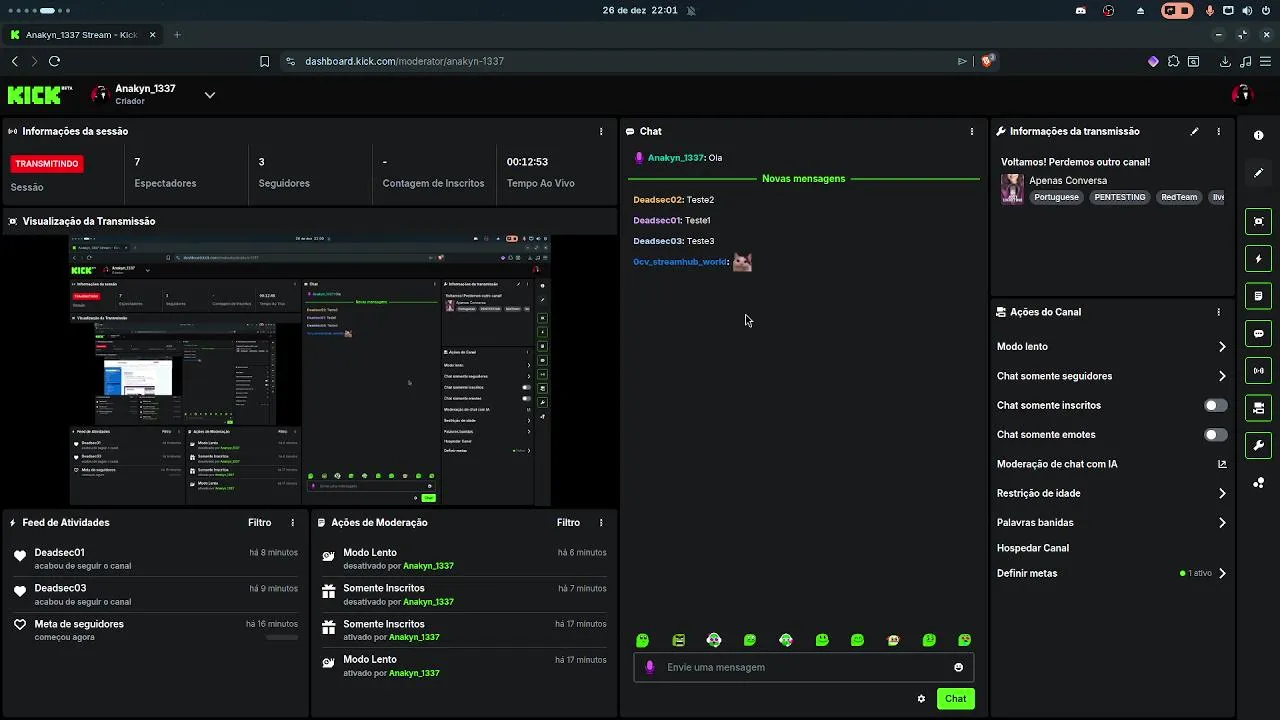This screenshot has width=1280, height=720.
Task: Click Anakyn_1337 link on Modo Lento desativado entry
Action: [428, 566]
